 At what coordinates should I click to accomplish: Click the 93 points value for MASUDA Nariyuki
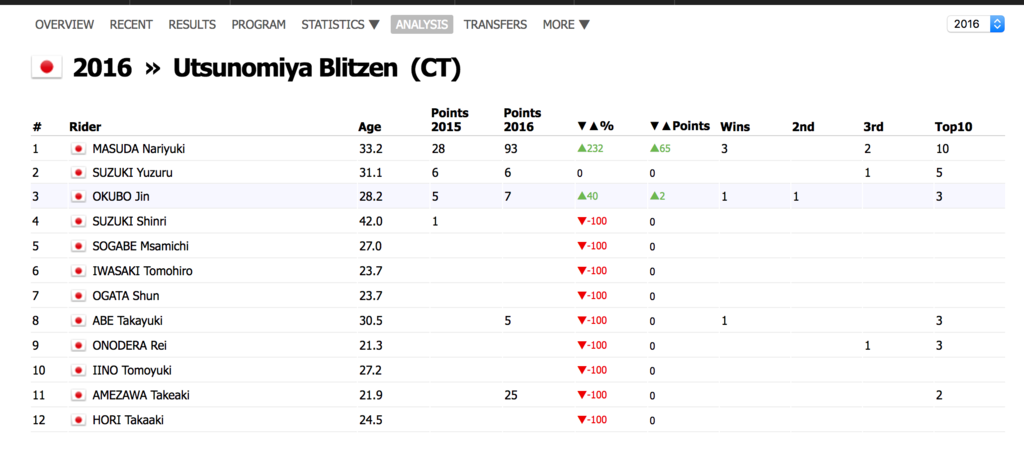point(510,148)
